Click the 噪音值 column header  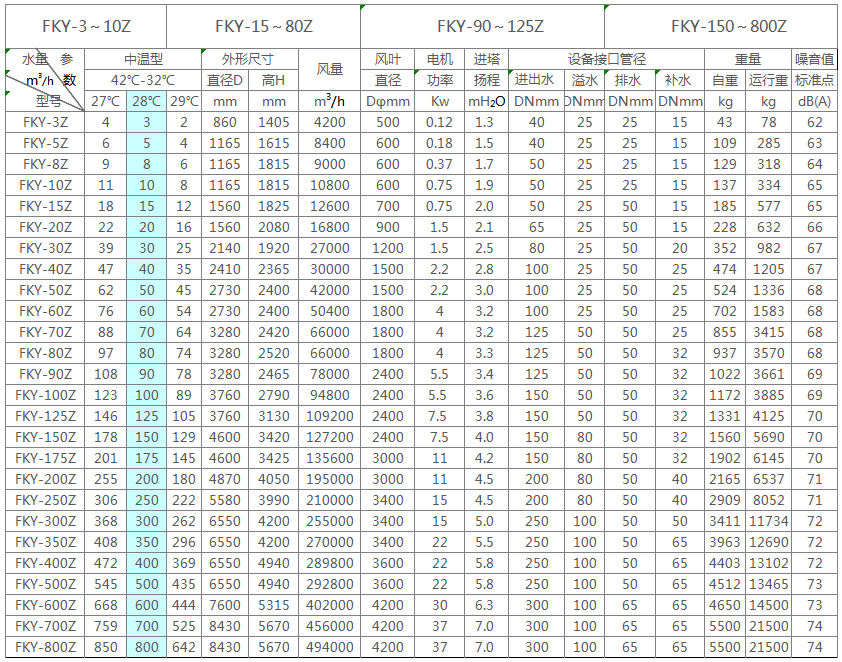[815, 59]
